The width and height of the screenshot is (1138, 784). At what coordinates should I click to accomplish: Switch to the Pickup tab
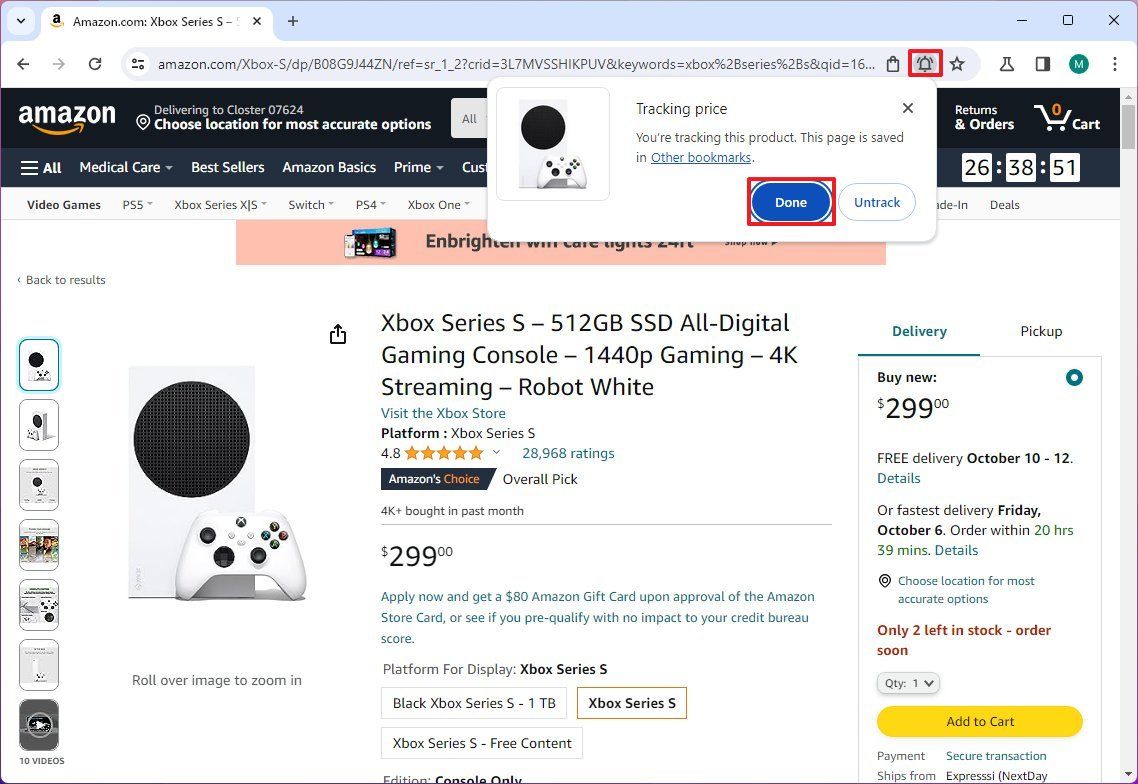1041,331
